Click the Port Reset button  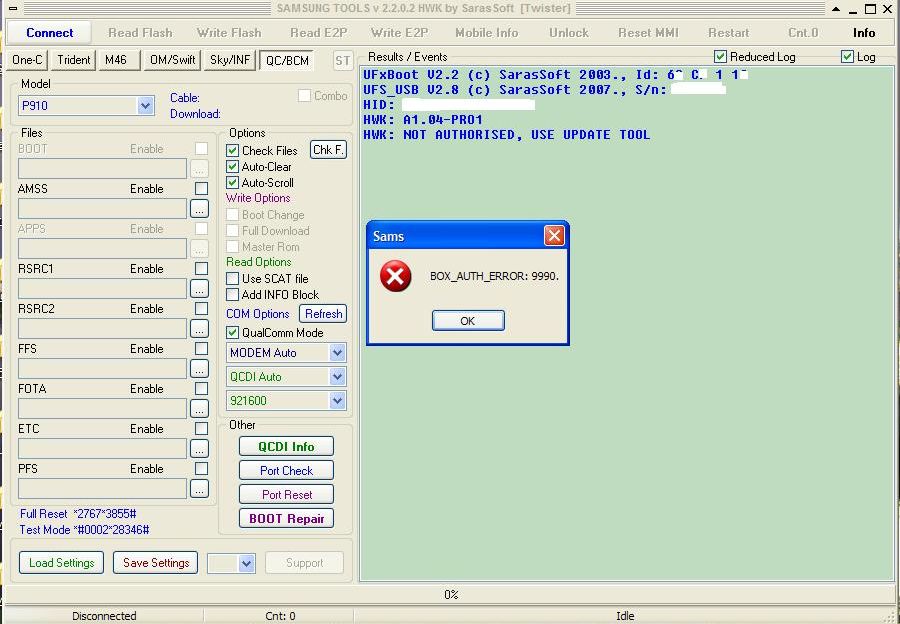(286, 494)
